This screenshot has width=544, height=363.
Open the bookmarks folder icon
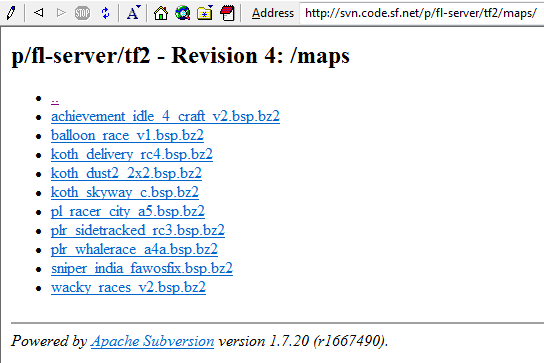205,13
